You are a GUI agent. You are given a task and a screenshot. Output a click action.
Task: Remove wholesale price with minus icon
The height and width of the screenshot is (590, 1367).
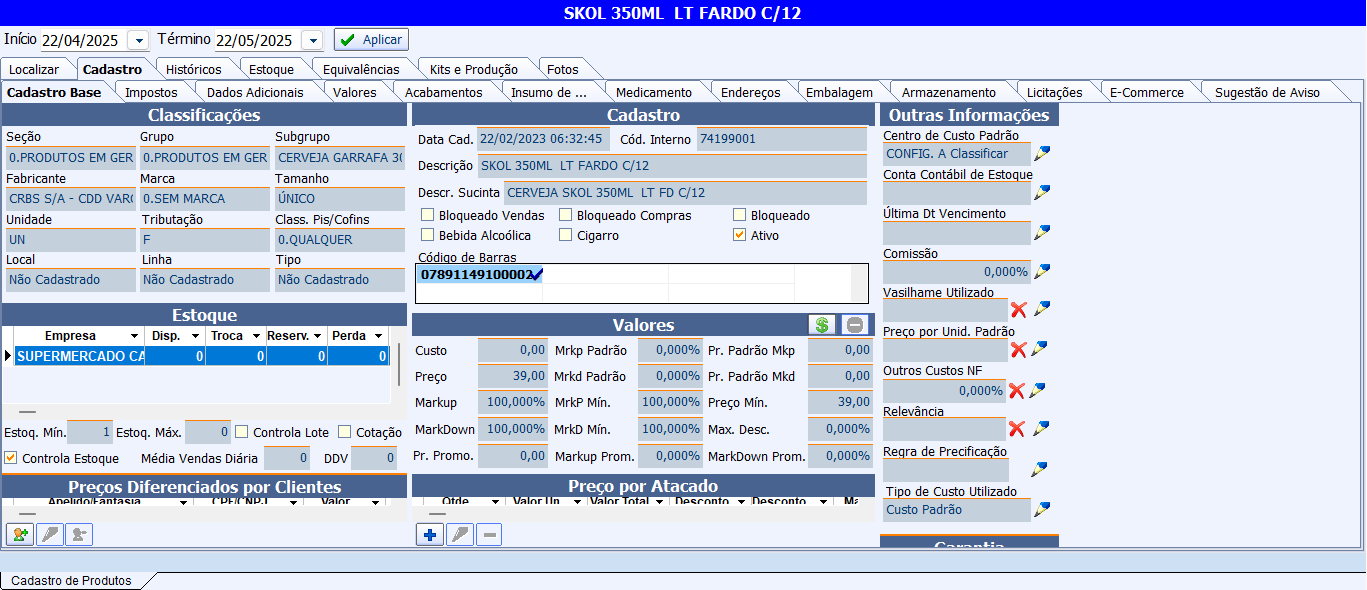490,535
